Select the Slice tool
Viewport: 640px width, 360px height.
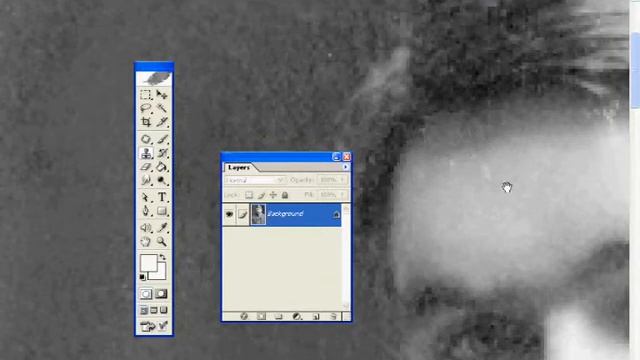(x=162, y=122)
